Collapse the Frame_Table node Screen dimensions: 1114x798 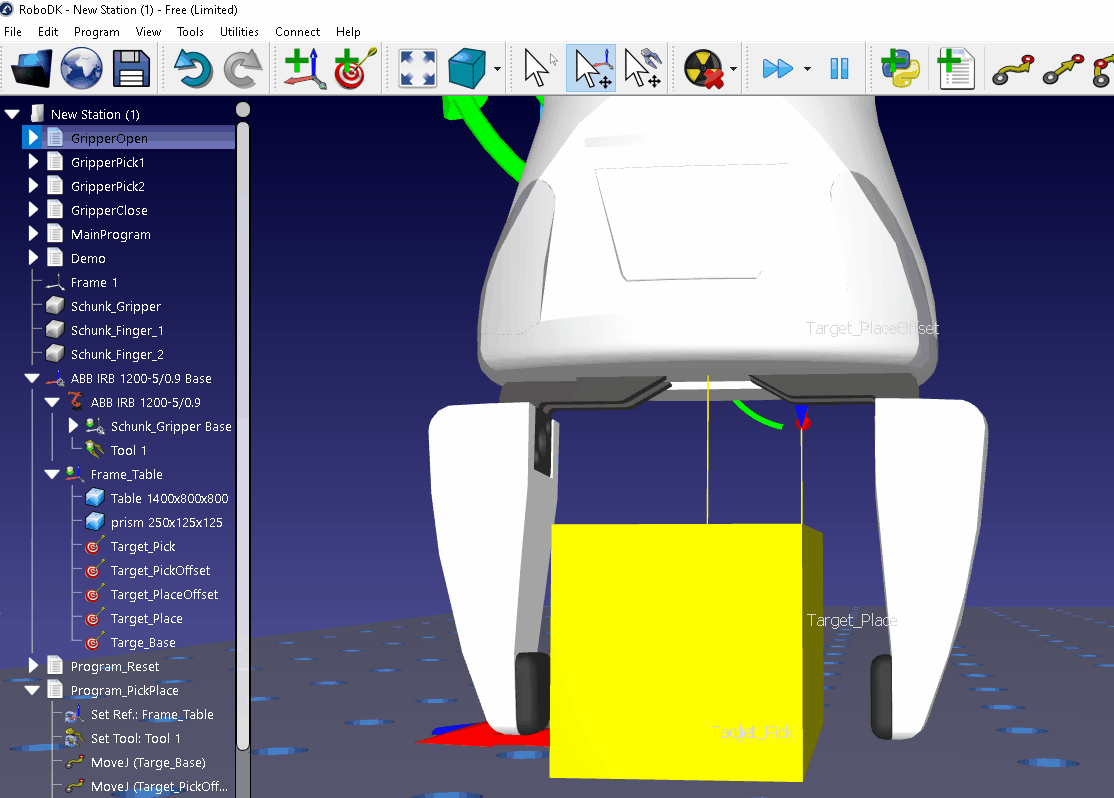pos(52,474)
